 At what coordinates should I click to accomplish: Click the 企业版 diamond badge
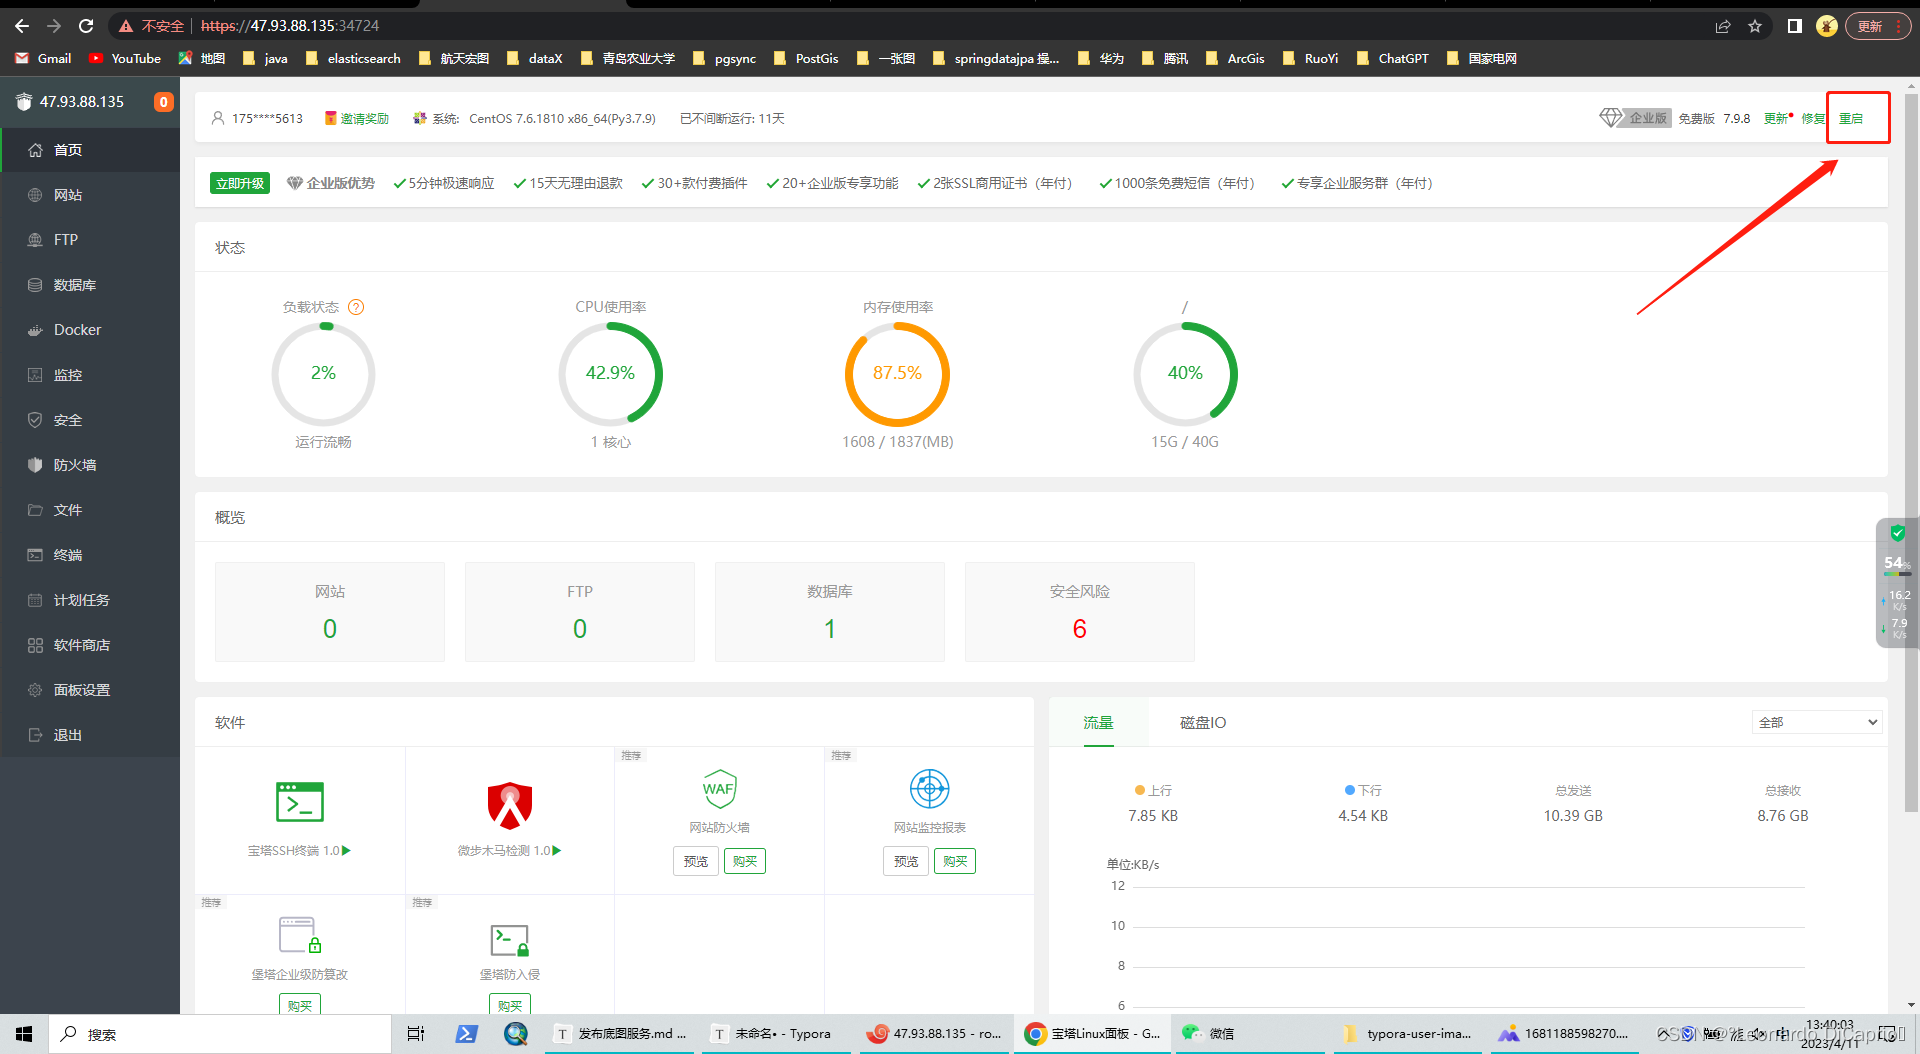(1635, 118)
